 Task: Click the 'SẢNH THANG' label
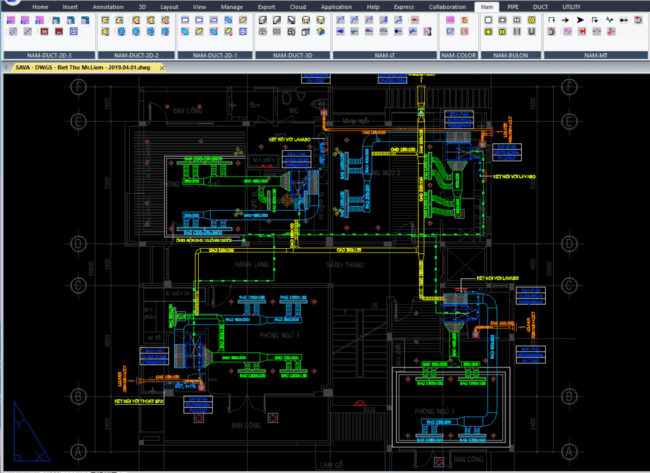click(x=345, y=265)
